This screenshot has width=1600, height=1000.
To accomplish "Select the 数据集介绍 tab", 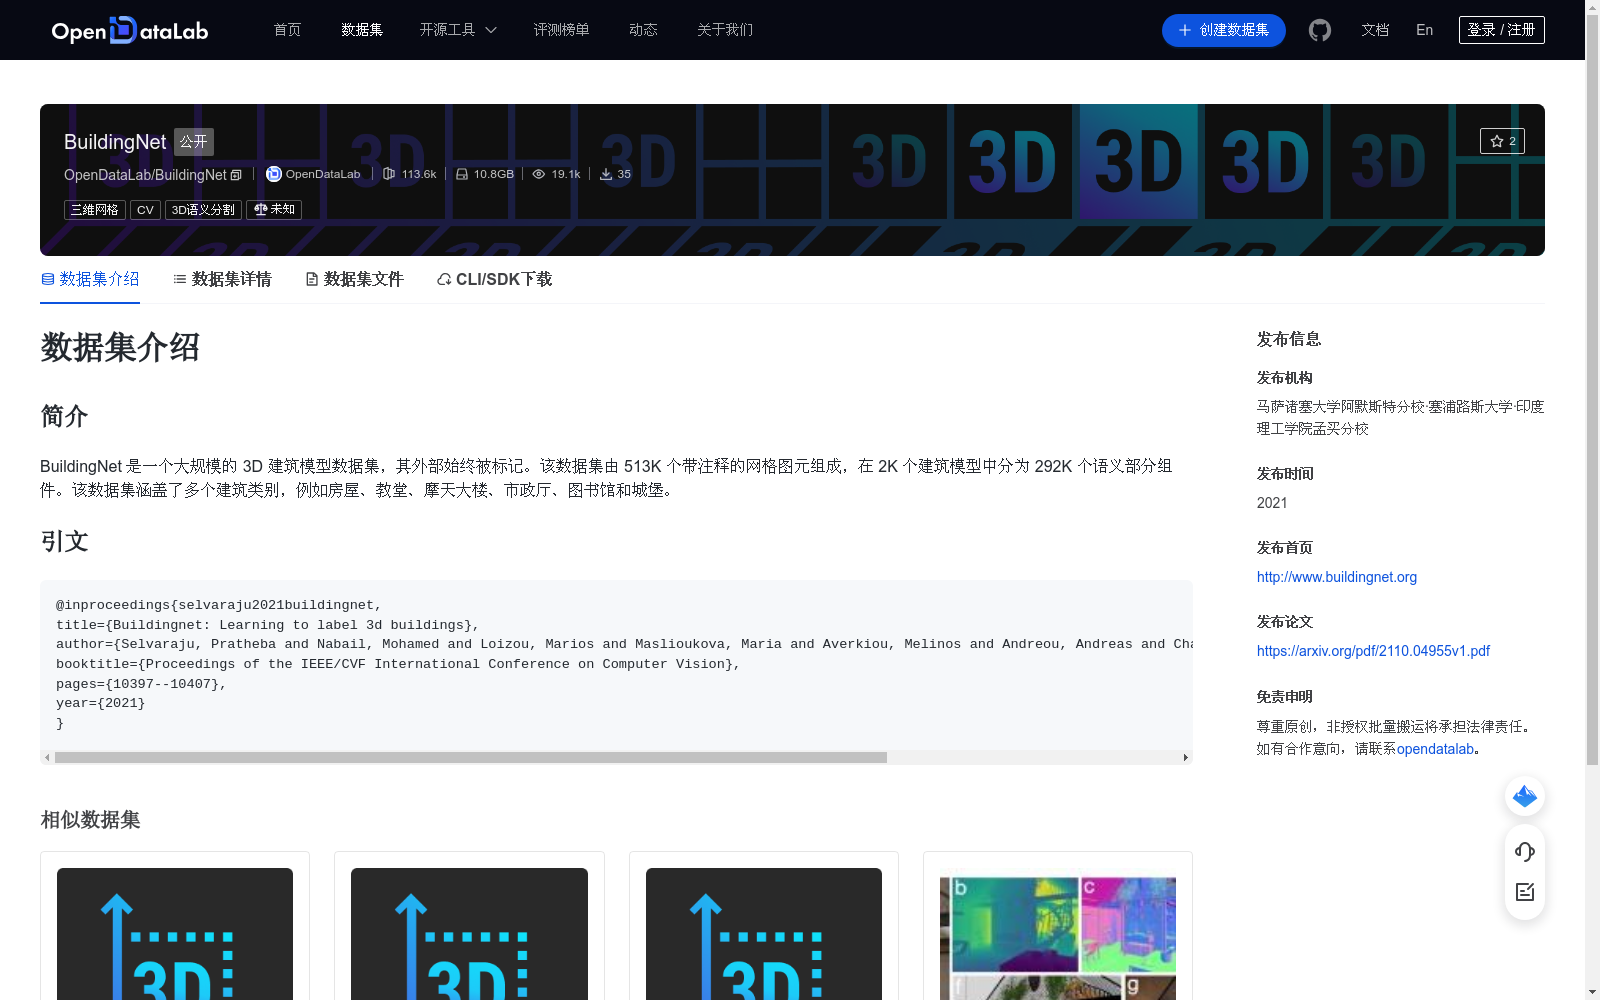I will [90, 279].
